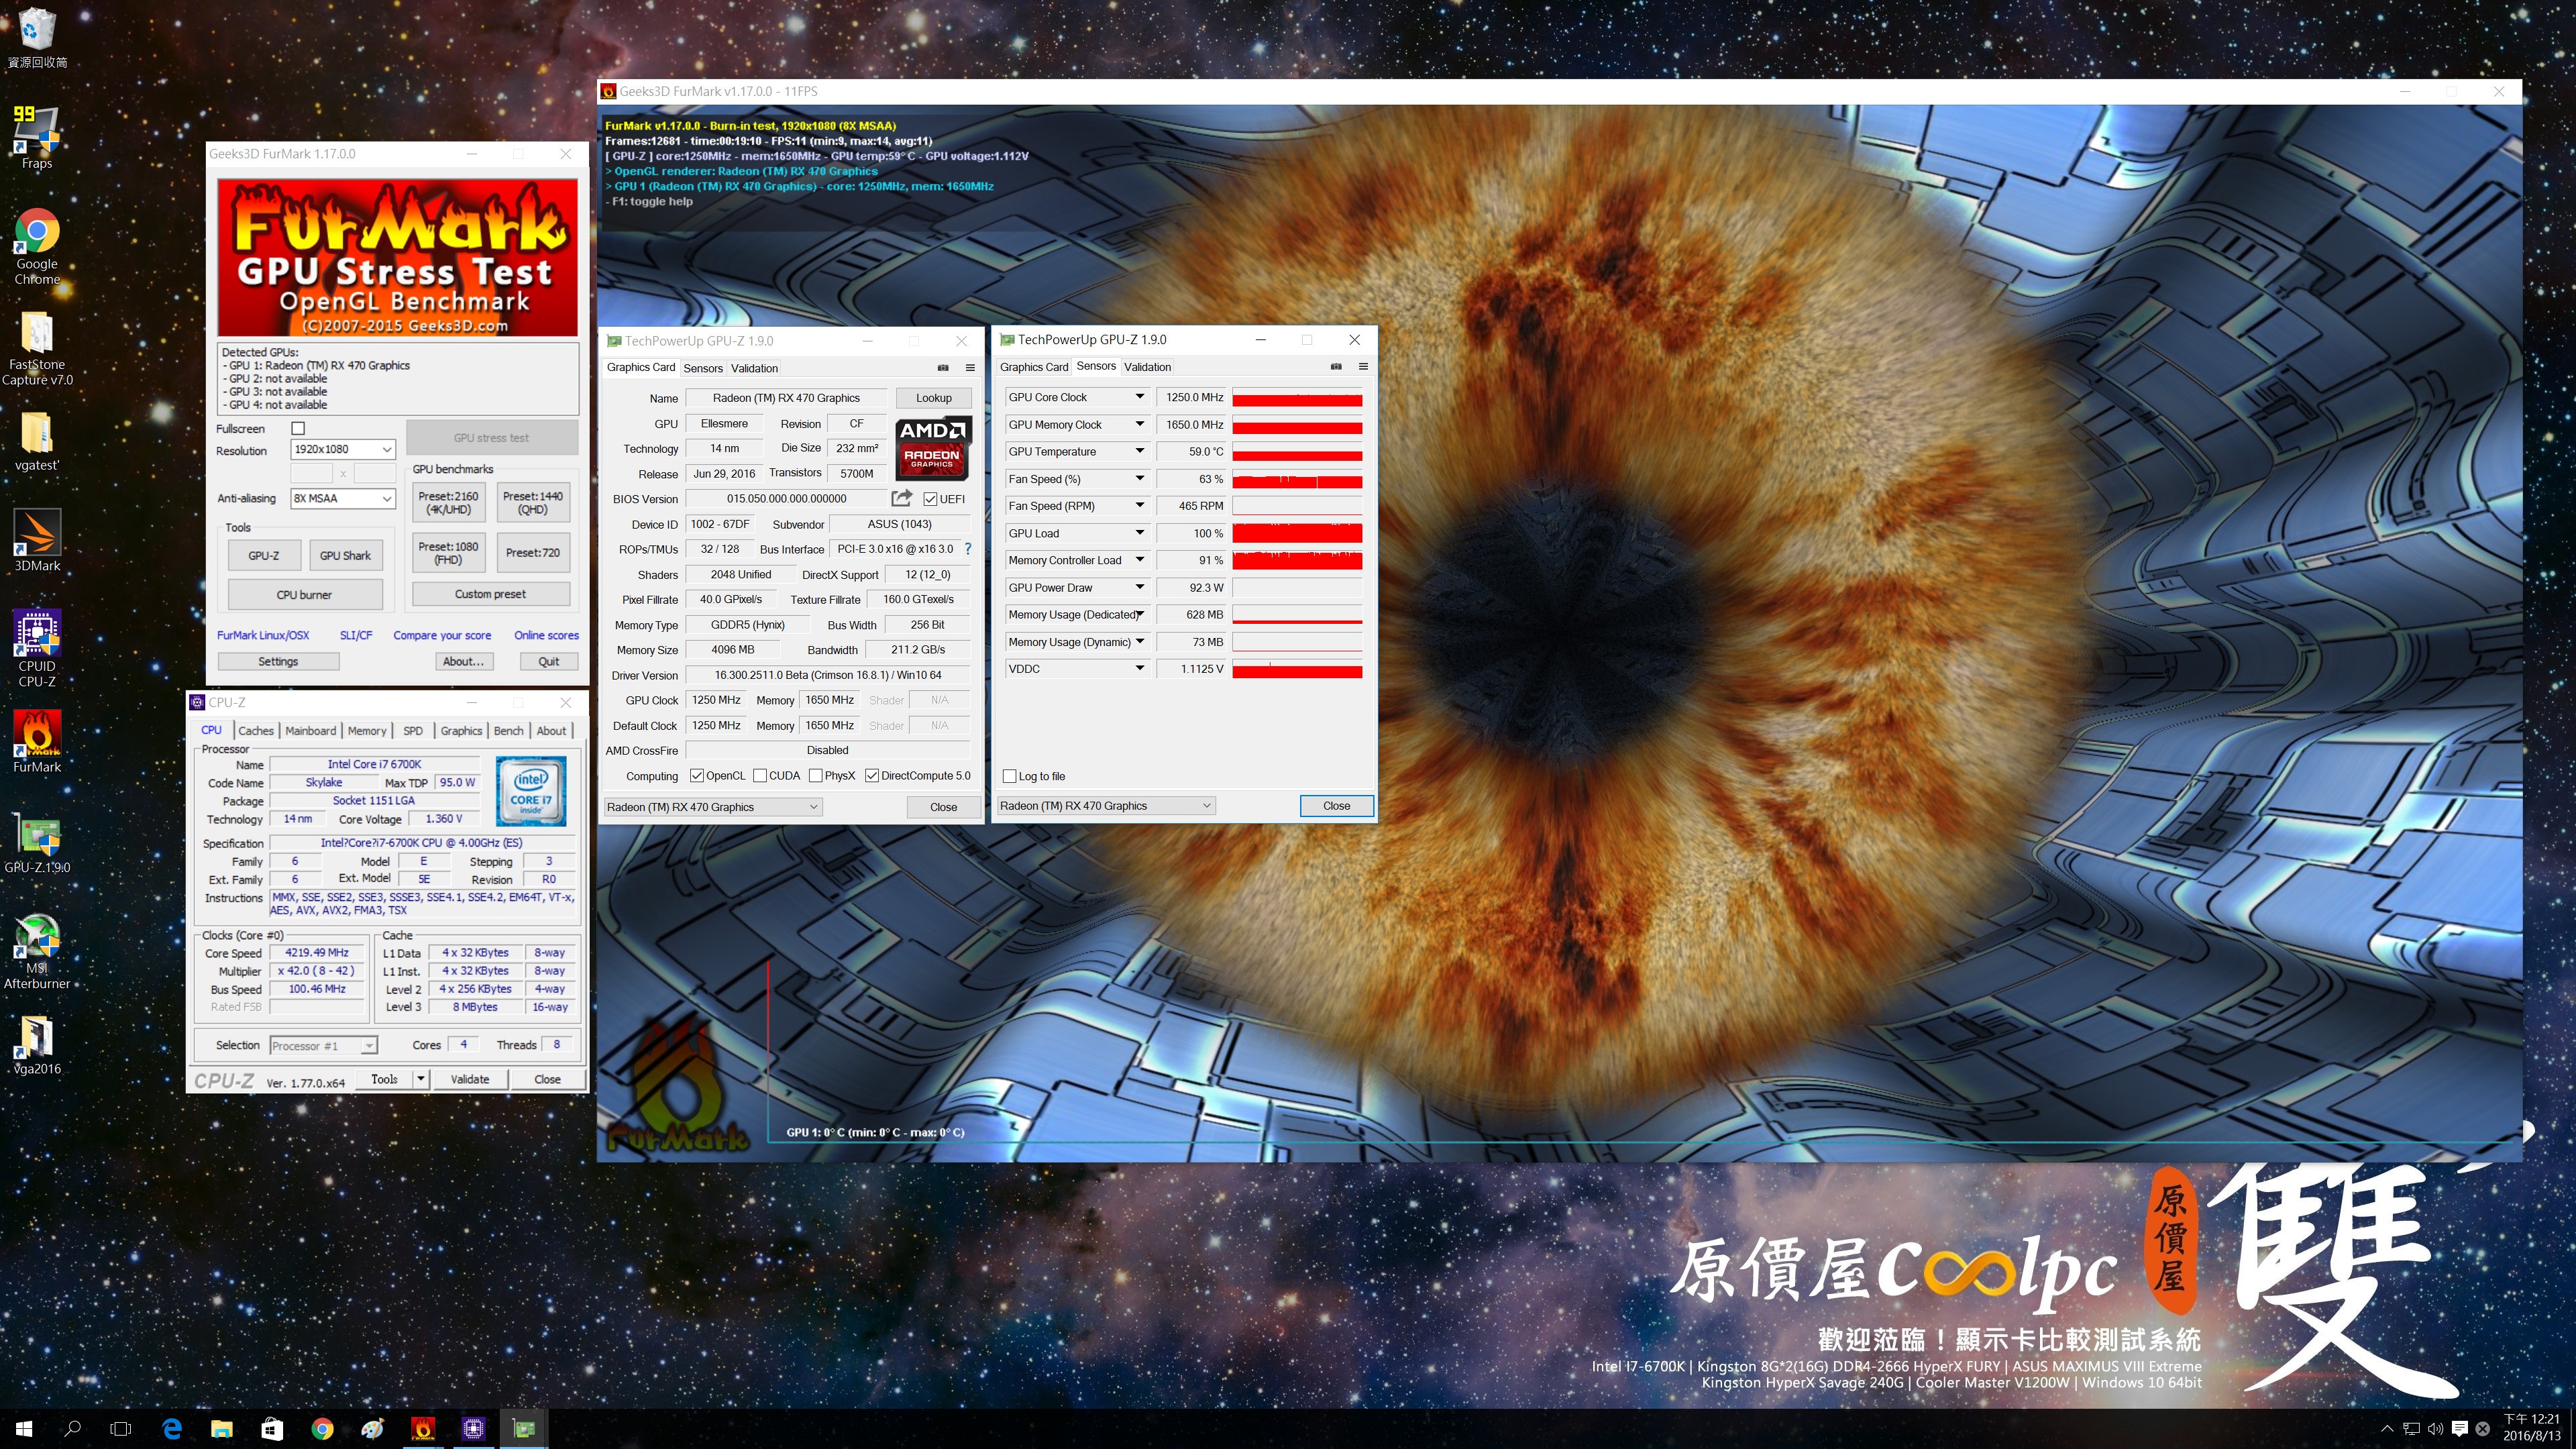Open the vgatest' folder icon

click(x=37, y=441)
